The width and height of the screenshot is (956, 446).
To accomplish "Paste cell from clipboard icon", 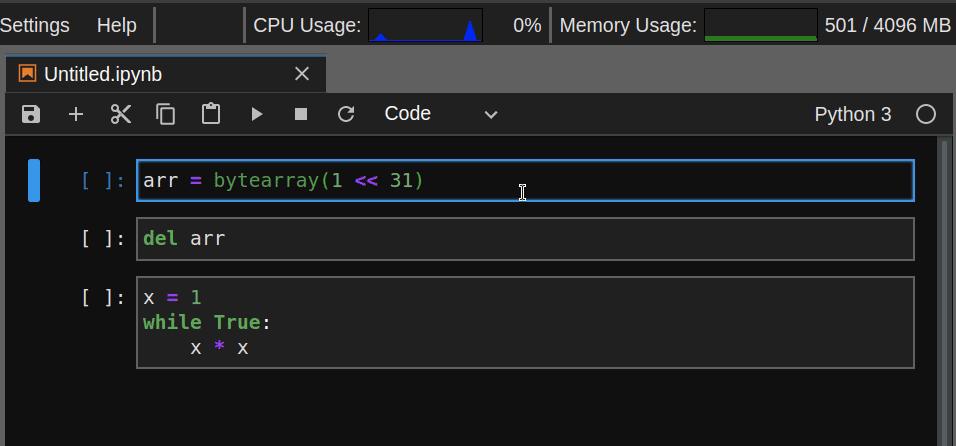I will 211,114.
